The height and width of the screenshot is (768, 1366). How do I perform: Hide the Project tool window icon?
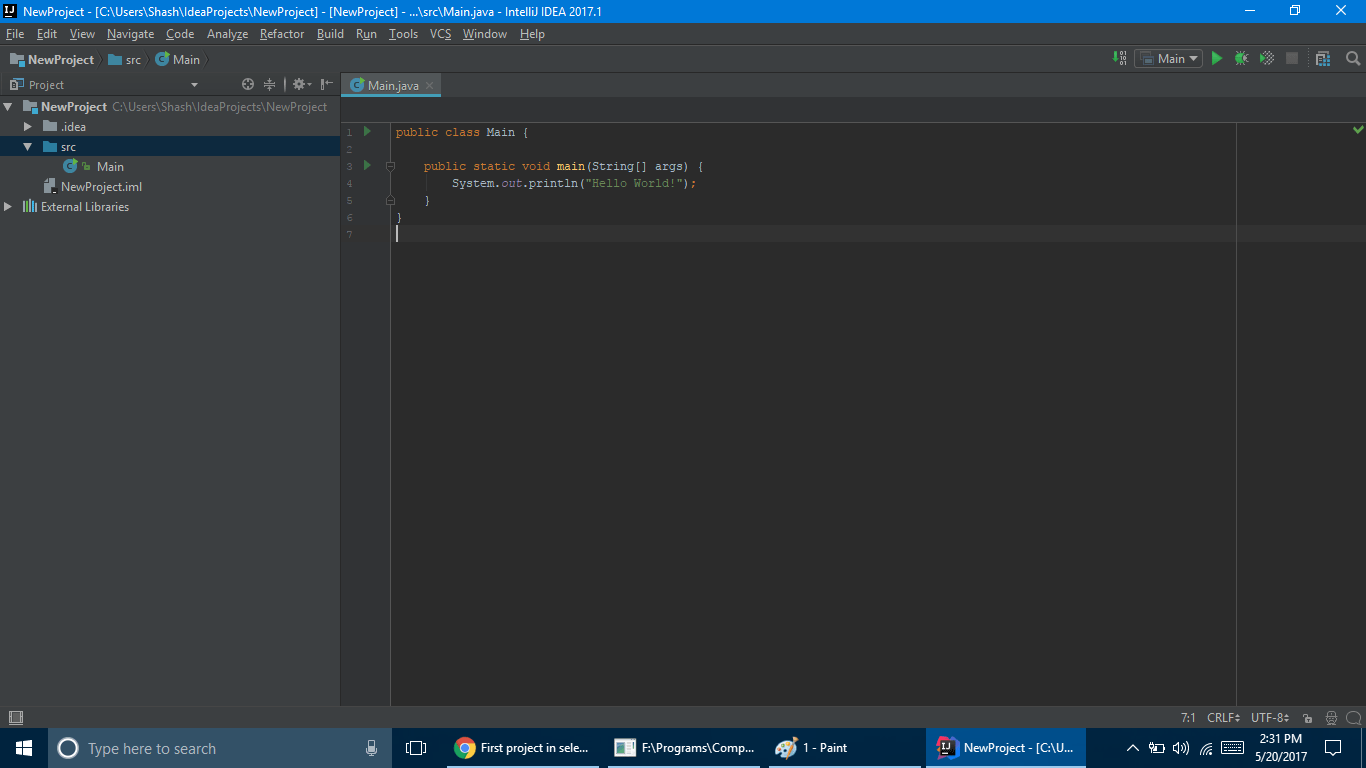click(x=325, y=84)
